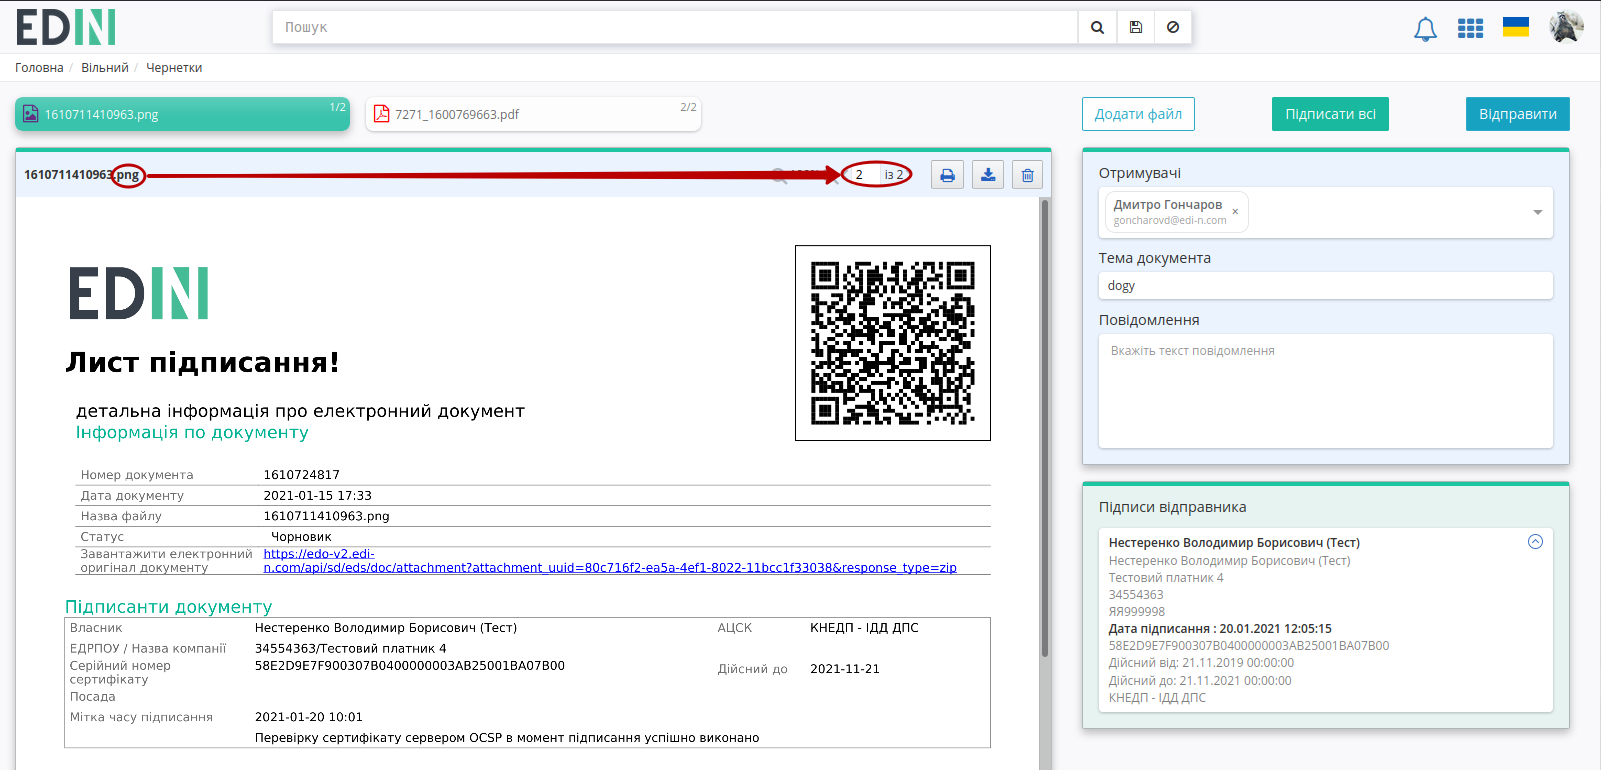Click Інформація по документу heading
Viewport: 1601px width, 770px height.
point(192,433)
